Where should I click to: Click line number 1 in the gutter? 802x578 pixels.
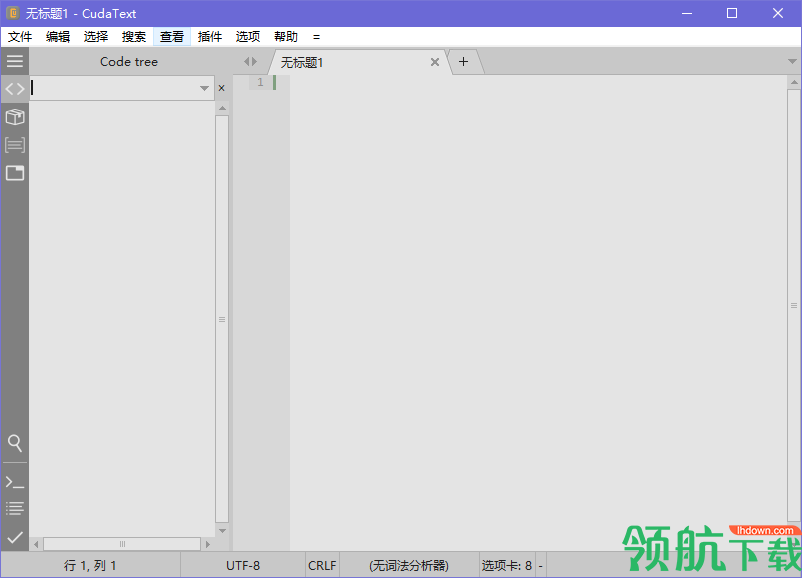260,82
